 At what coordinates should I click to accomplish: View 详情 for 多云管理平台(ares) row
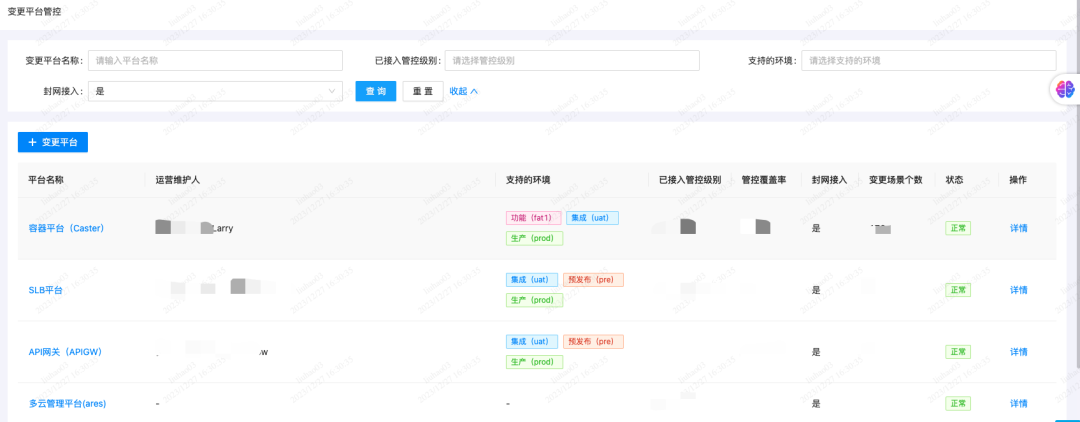[x=1019, y=403]
